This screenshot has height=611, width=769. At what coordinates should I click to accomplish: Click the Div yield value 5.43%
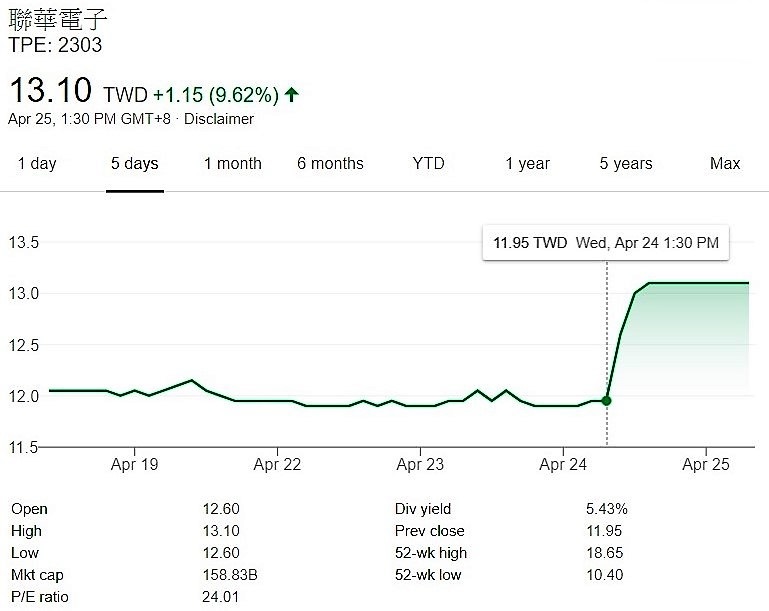pyautogui.click(x=607, y=509)
